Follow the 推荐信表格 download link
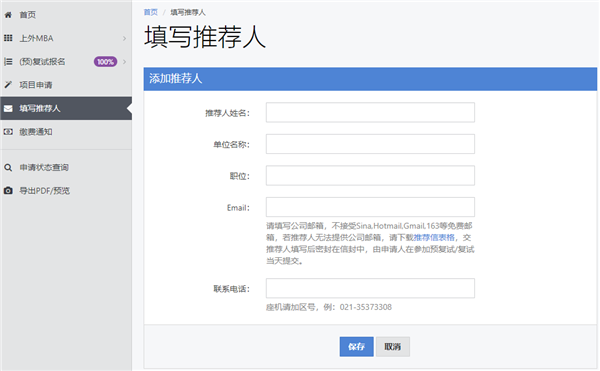 (434, 238)
